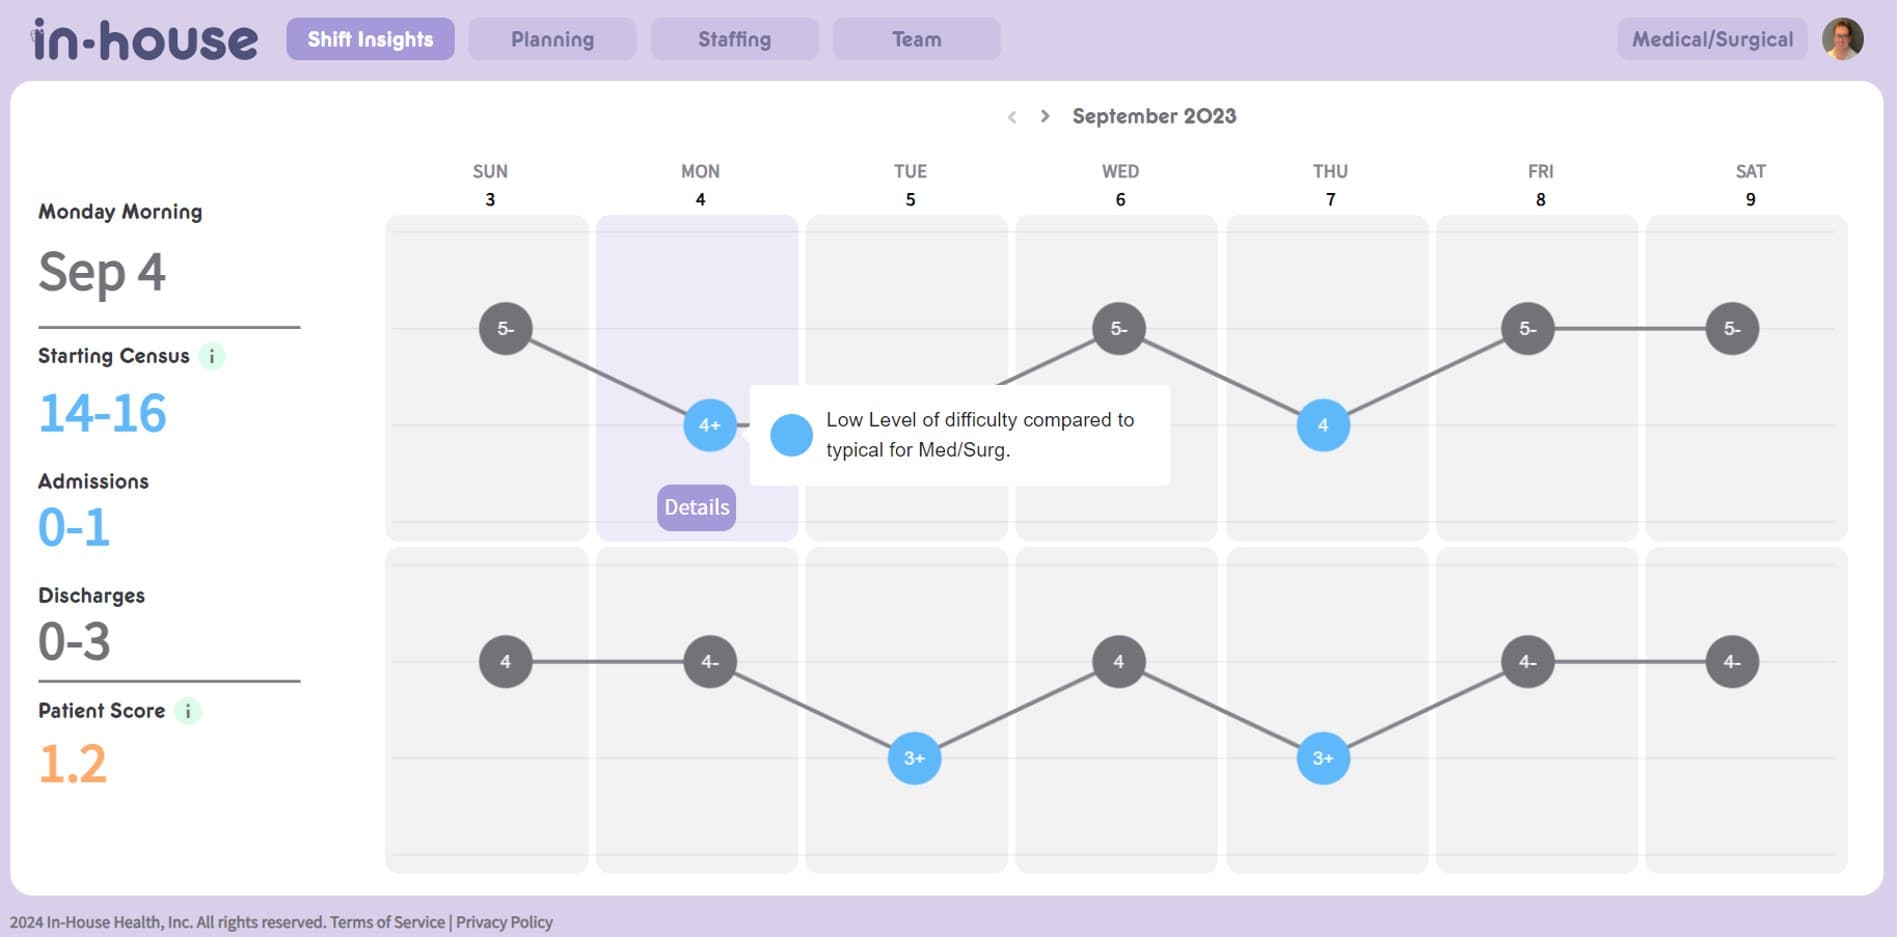Advance to October using the right chevron

pyautogui.click(x=1044, y=116)
